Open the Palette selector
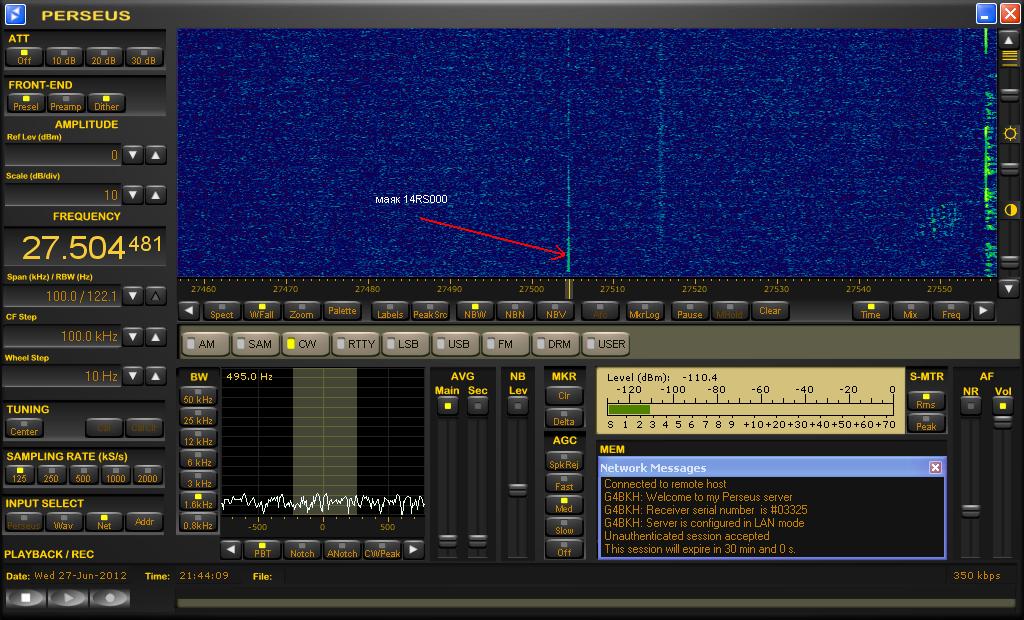 point(342,311)
